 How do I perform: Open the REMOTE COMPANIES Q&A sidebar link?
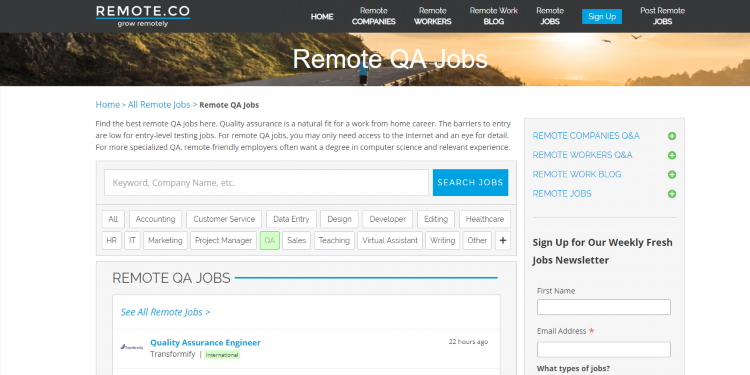point(586,136)
